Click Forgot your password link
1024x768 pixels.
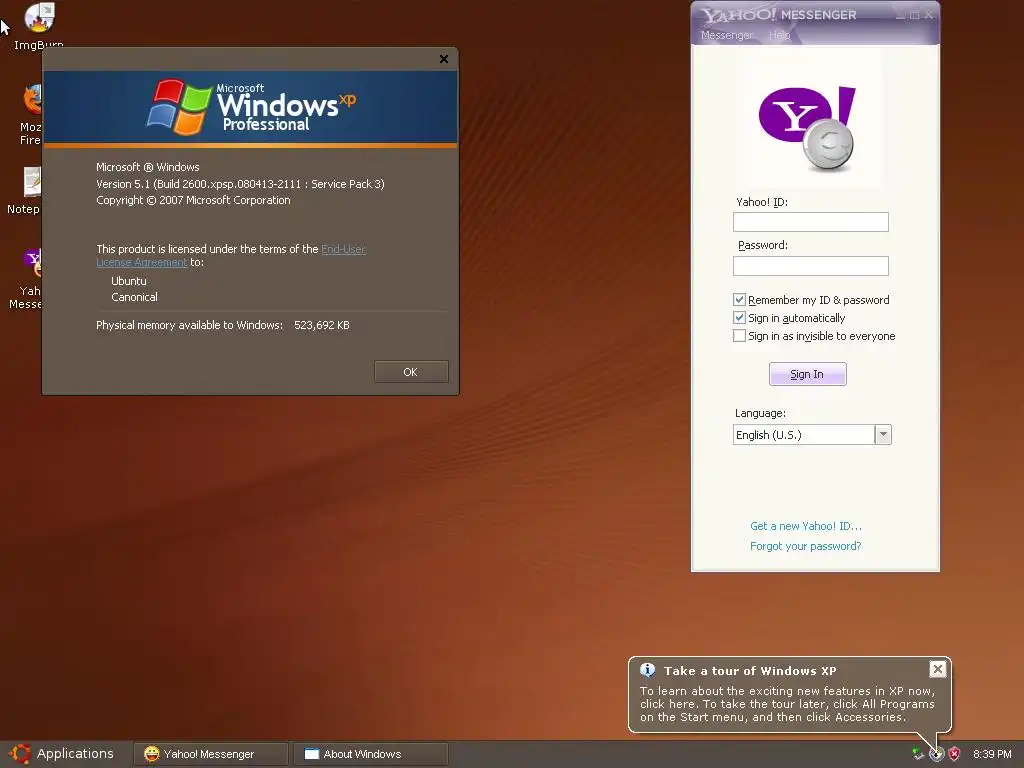[805, 546]
